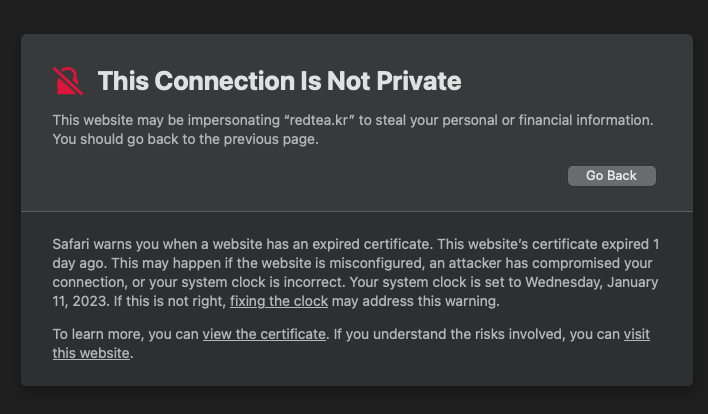Open the 'view the certificate' link

pos(264,334)
